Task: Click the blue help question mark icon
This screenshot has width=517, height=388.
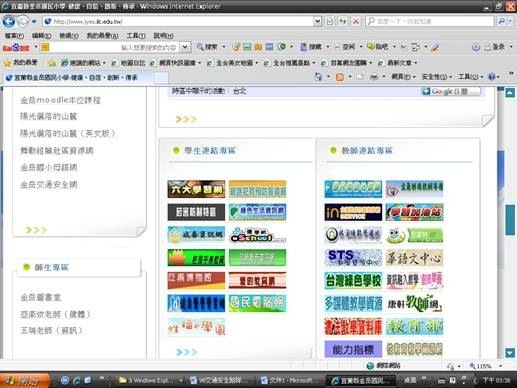Action: pyautogui.click(x=492, y=77)
